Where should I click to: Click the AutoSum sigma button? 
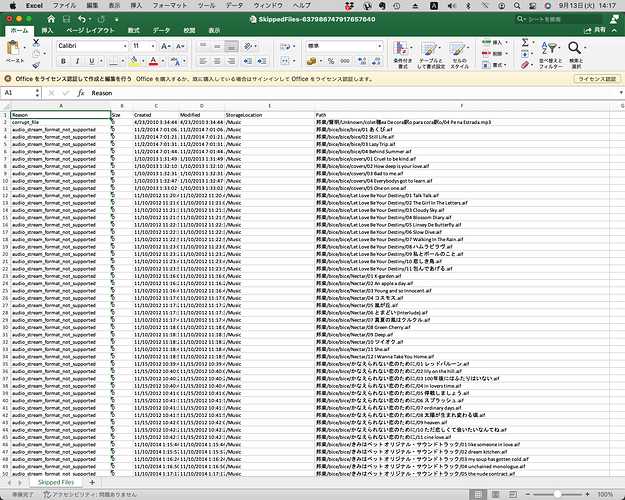525,42
